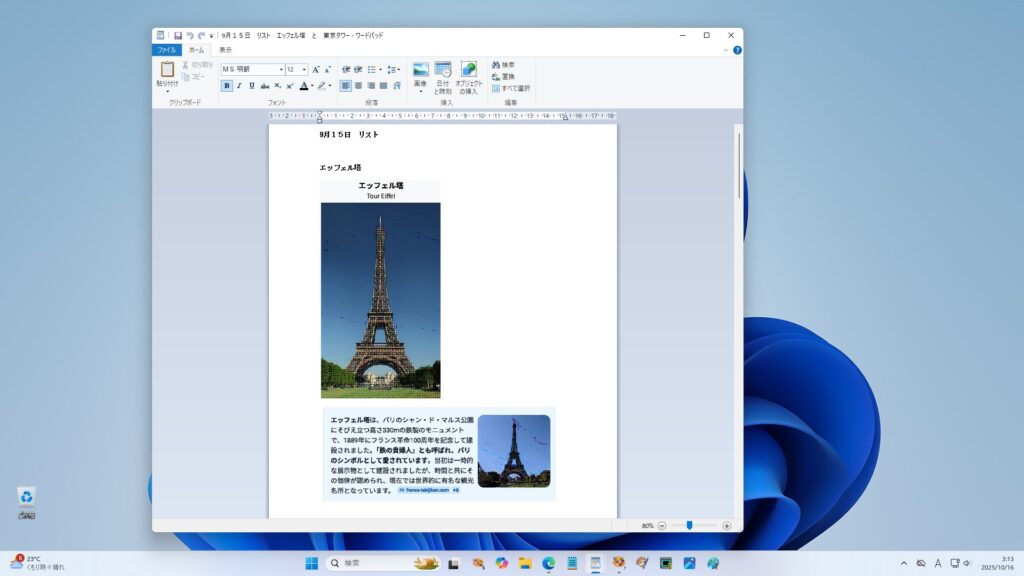The width and height of the screenshot is (1024, 576).
Task: Open the WordPad Help icon
Action: pos(737,49)
